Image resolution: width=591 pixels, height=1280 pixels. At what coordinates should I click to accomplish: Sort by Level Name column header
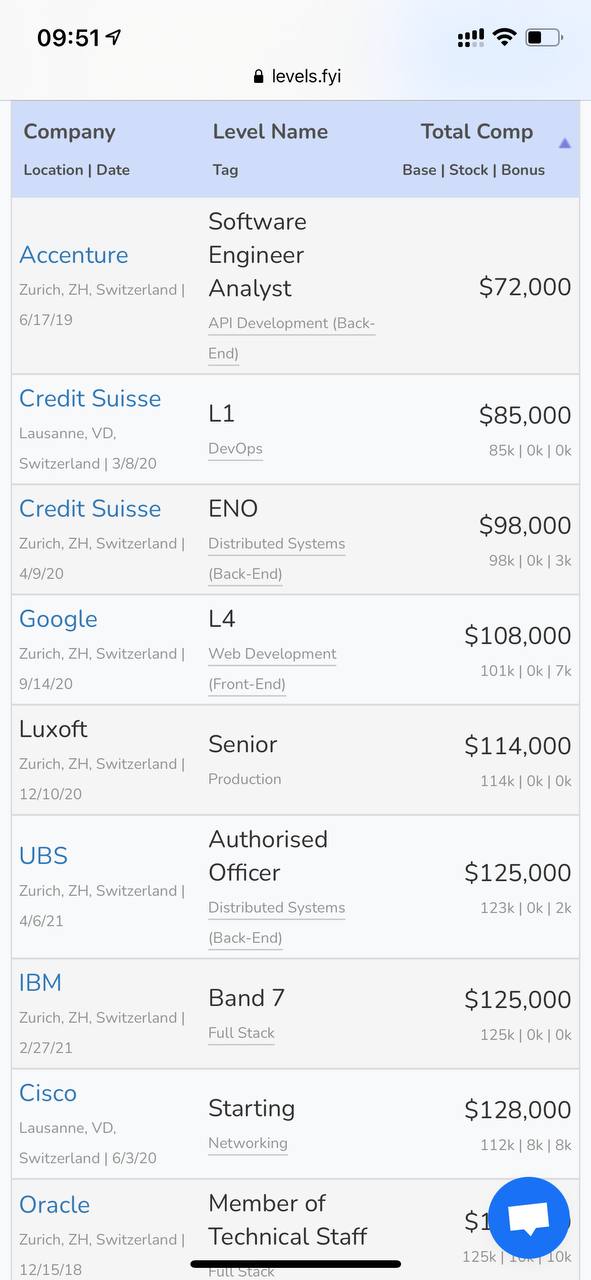270,132
